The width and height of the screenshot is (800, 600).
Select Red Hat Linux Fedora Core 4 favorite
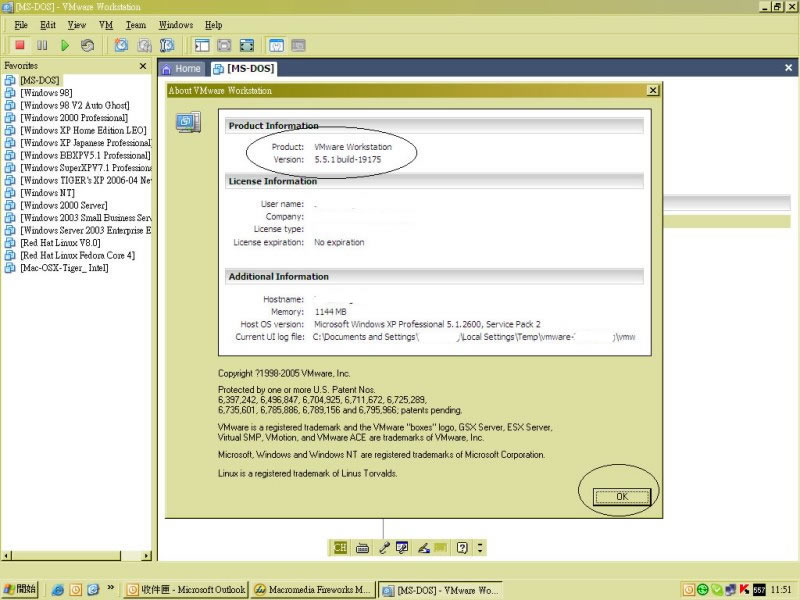77,255
